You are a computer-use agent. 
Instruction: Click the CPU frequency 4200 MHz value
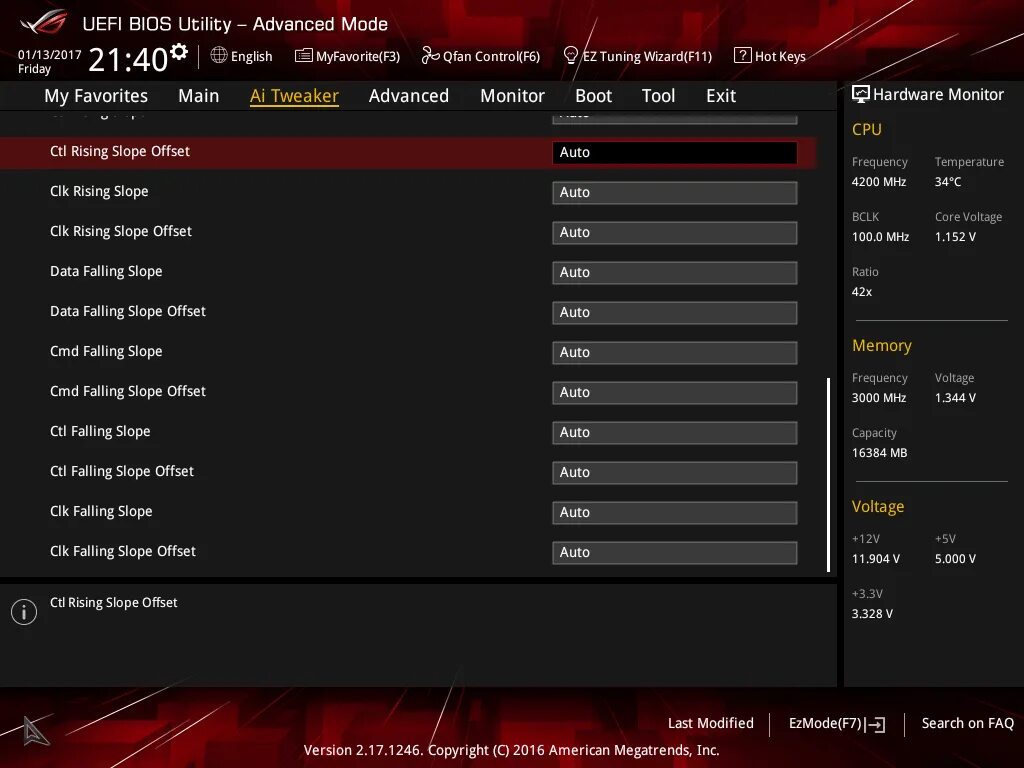[879, 182]
